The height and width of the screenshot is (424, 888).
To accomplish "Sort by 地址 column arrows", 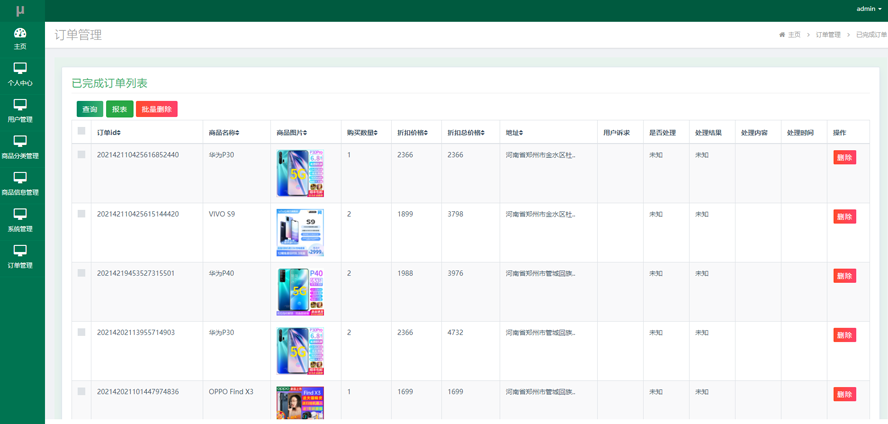I will pyautogui.click(x=520, y=133).
